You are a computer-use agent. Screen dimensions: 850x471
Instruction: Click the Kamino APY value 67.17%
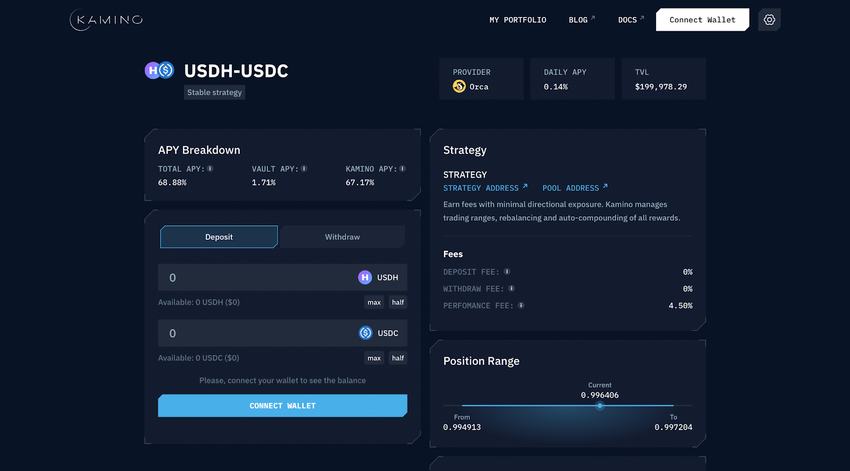pyautogui.click(x=360, y=183)
